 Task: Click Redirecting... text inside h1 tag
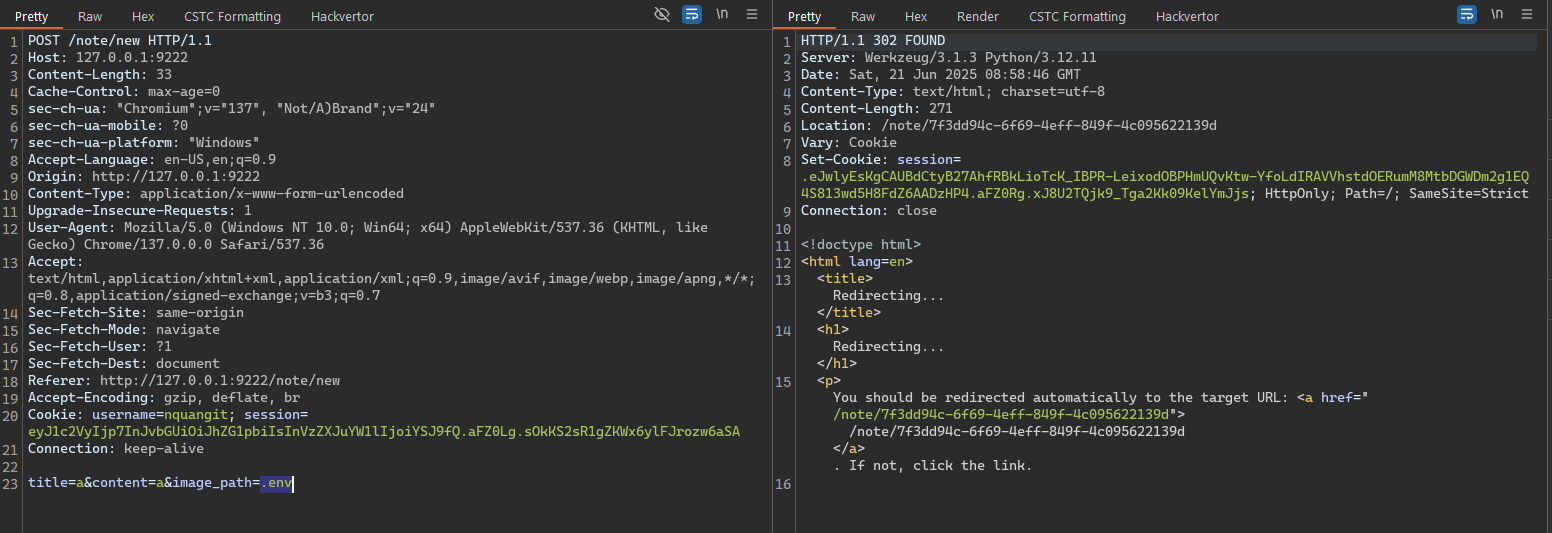coord(889,347)
